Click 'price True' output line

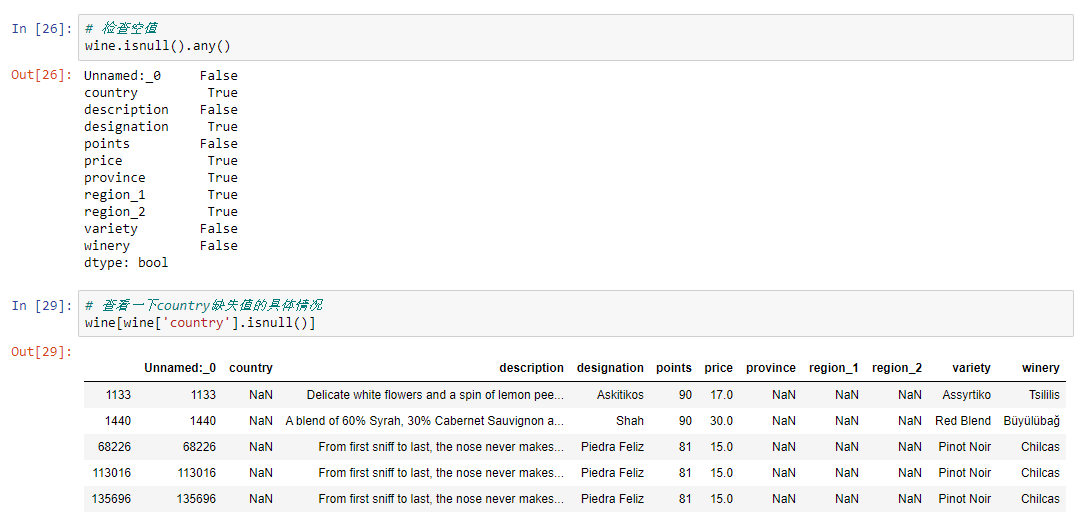click(x=161, y=160)
